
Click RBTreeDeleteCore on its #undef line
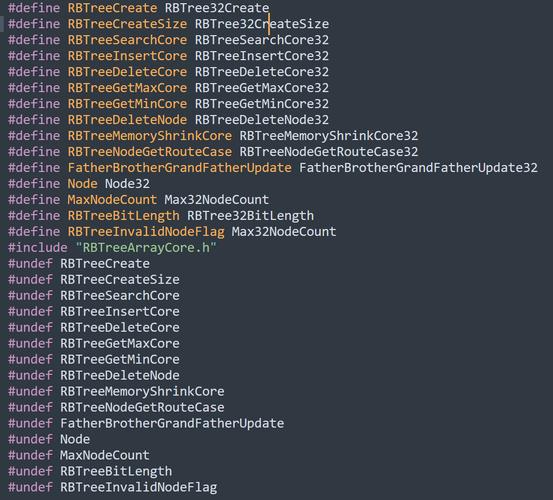click(x=120, y=328)
